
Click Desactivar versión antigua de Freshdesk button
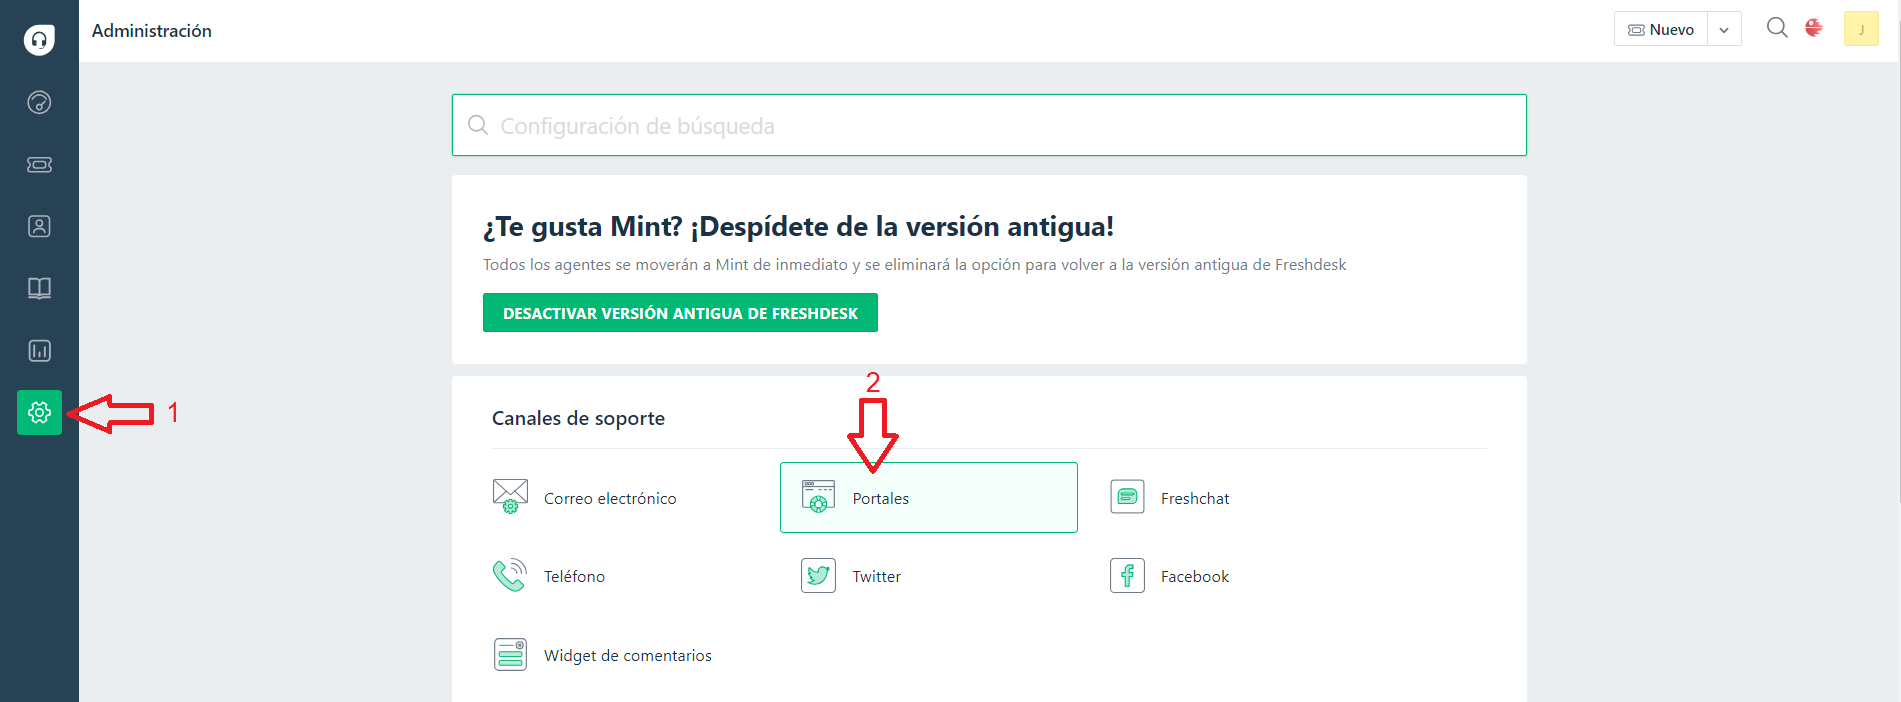680,313
